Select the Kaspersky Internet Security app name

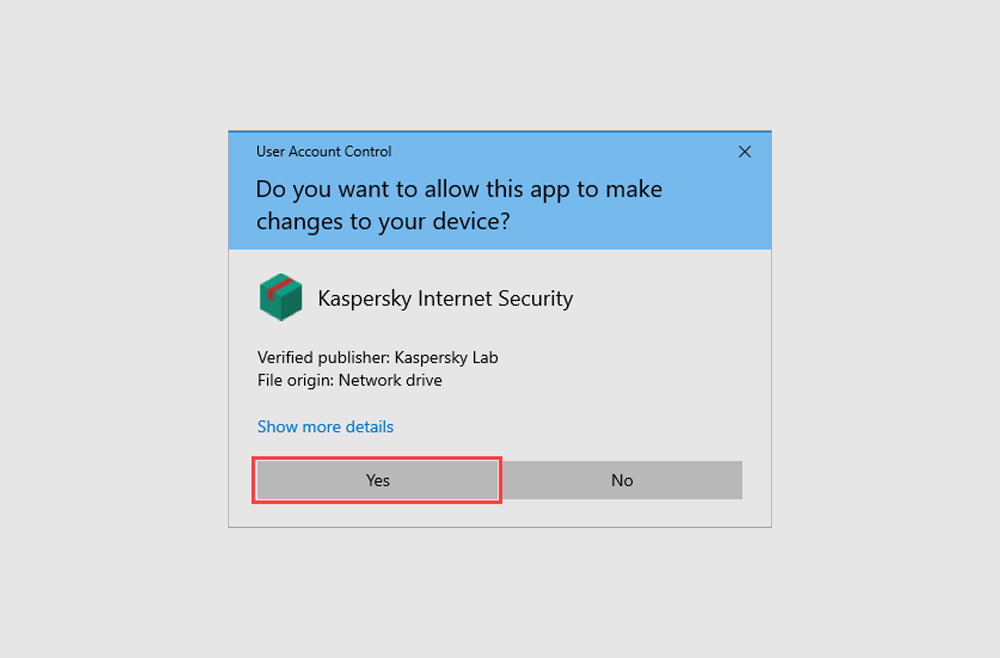pyautogui.click(x=445, y=298)
